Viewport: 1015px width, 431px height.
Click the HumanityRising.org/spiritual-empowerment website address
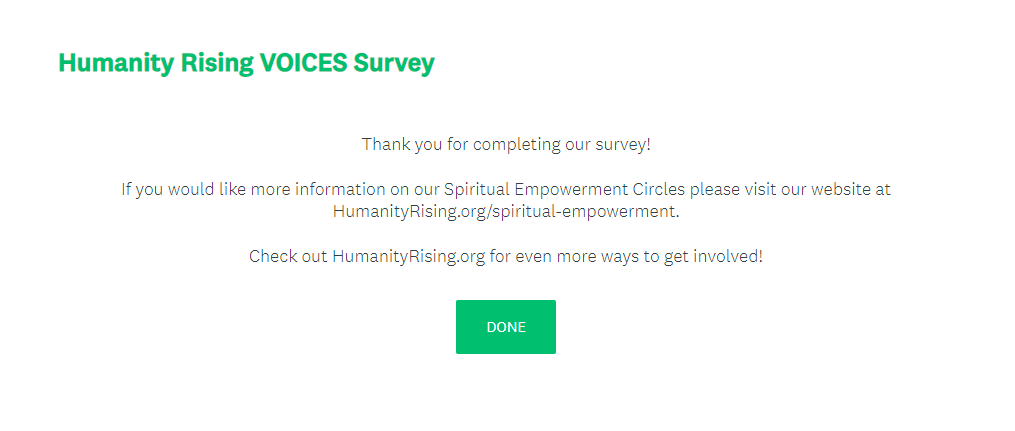pyautogui.click(x=506, y=211)
